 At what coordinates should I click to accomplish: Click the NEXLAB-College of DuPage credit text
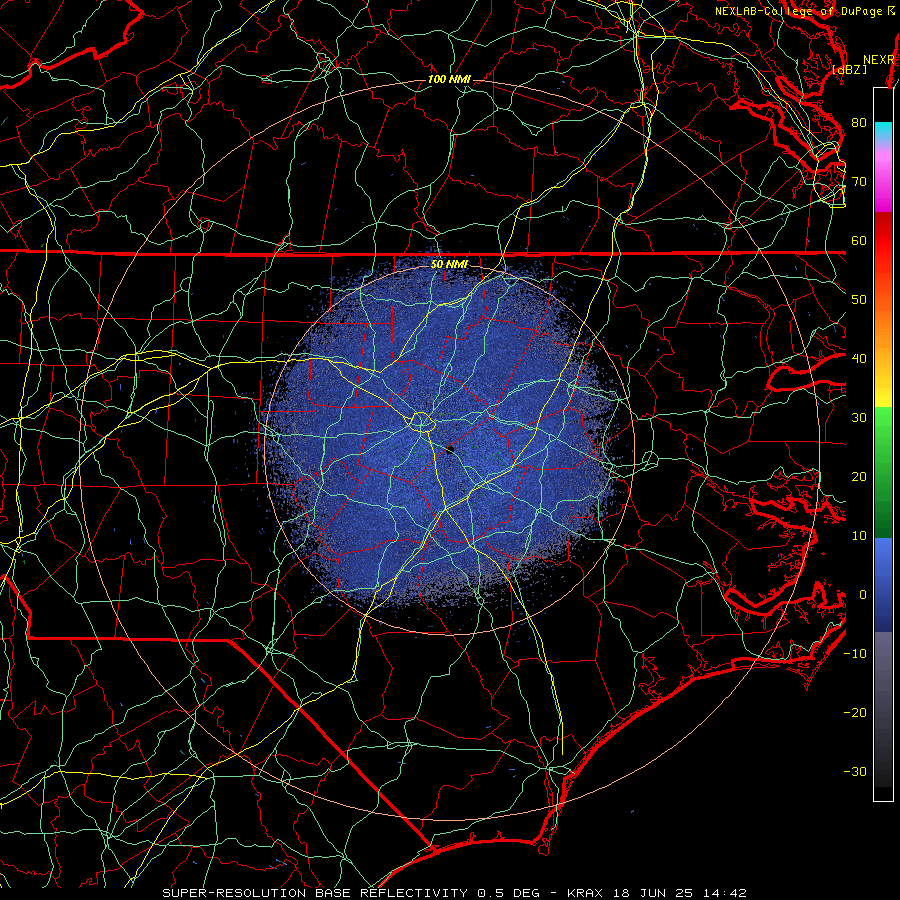[x=799, y=11]
